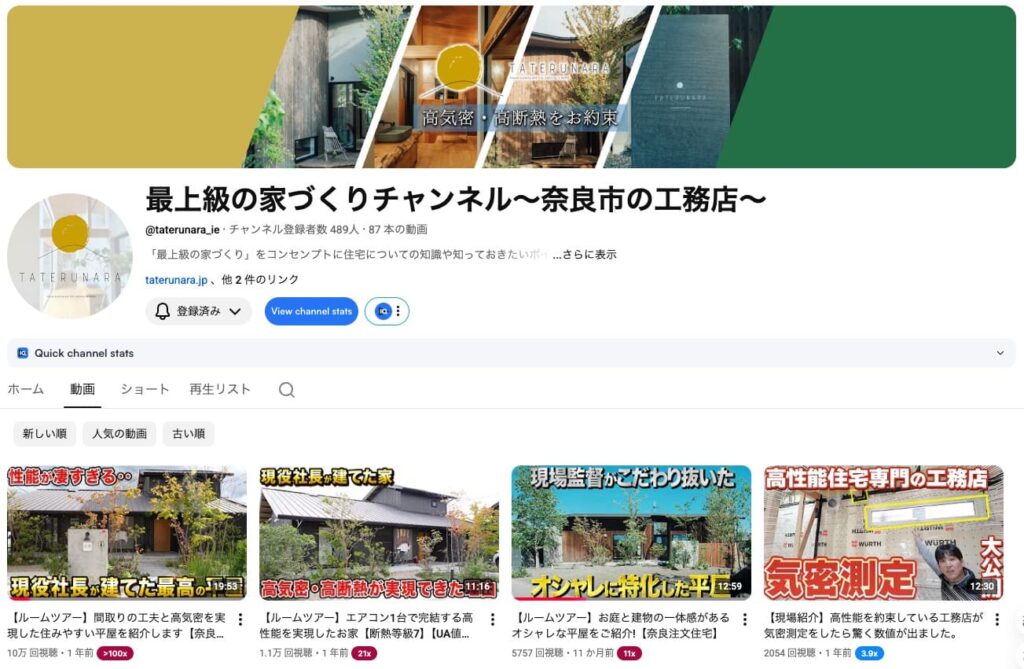
Task: Select the 新しい順 sort chip
Action: [44, 434]
